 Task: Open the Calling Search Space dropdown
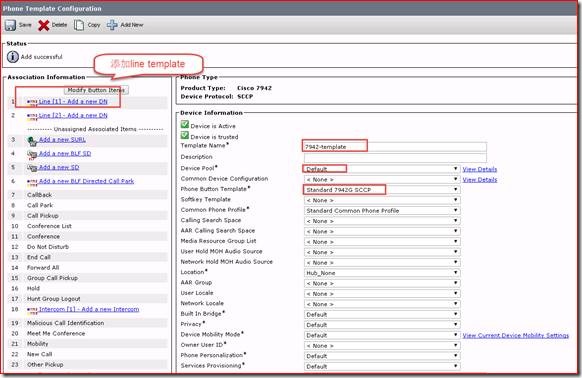tap(382, 221)
